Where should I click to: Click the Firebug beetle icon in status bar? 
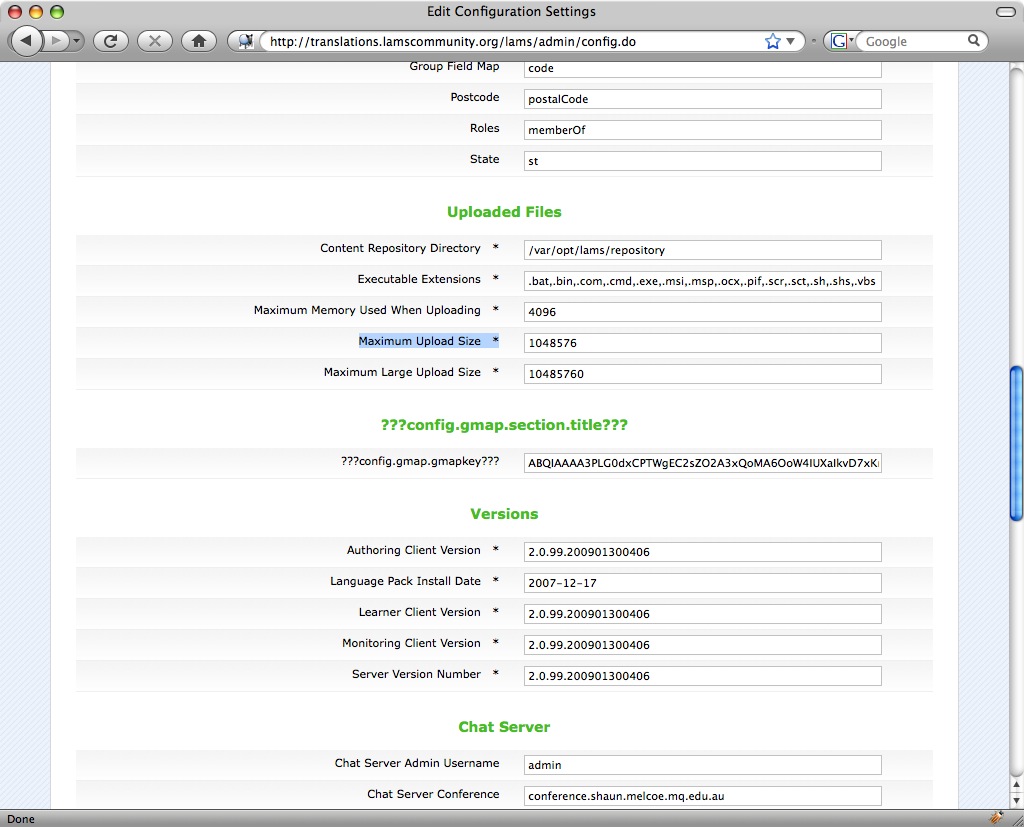coord(996,818)
